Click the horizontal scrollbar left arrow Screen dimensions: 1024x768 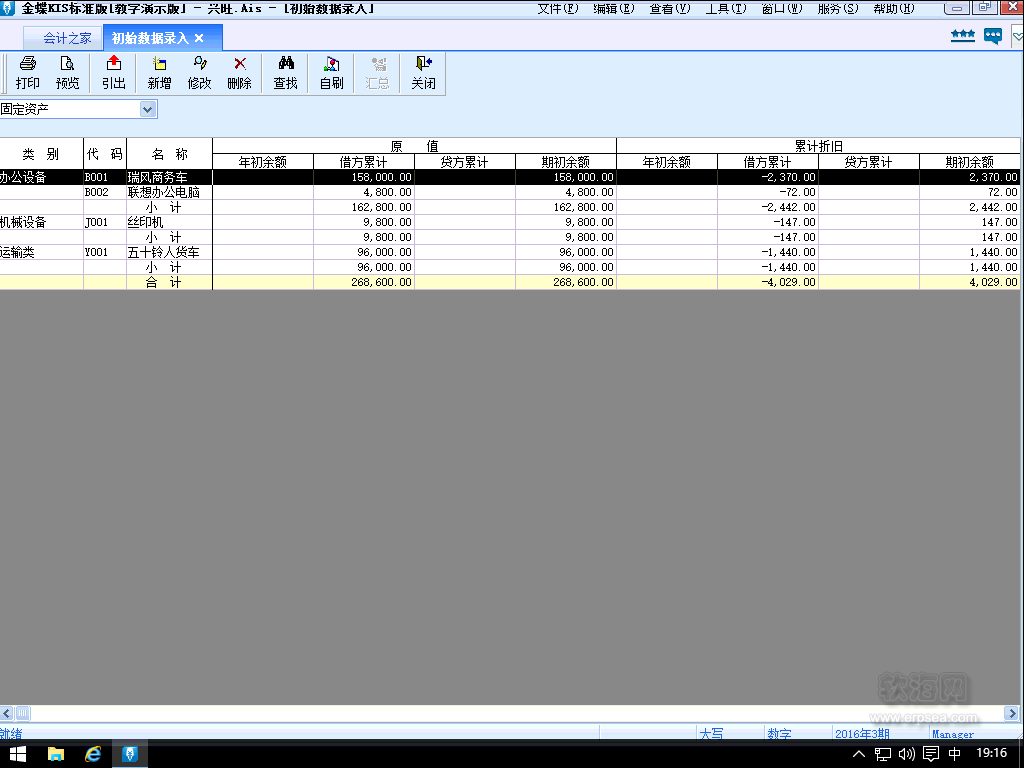[7, 713]
